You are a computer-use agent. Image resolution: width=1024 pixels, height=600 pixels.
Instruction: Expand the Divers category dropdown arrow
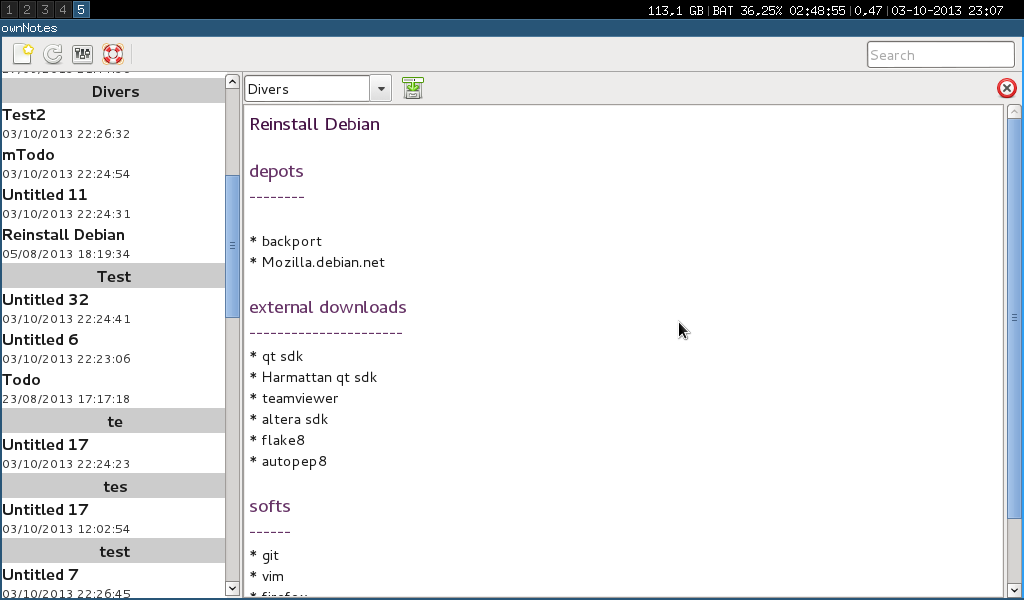pos(380,89)
